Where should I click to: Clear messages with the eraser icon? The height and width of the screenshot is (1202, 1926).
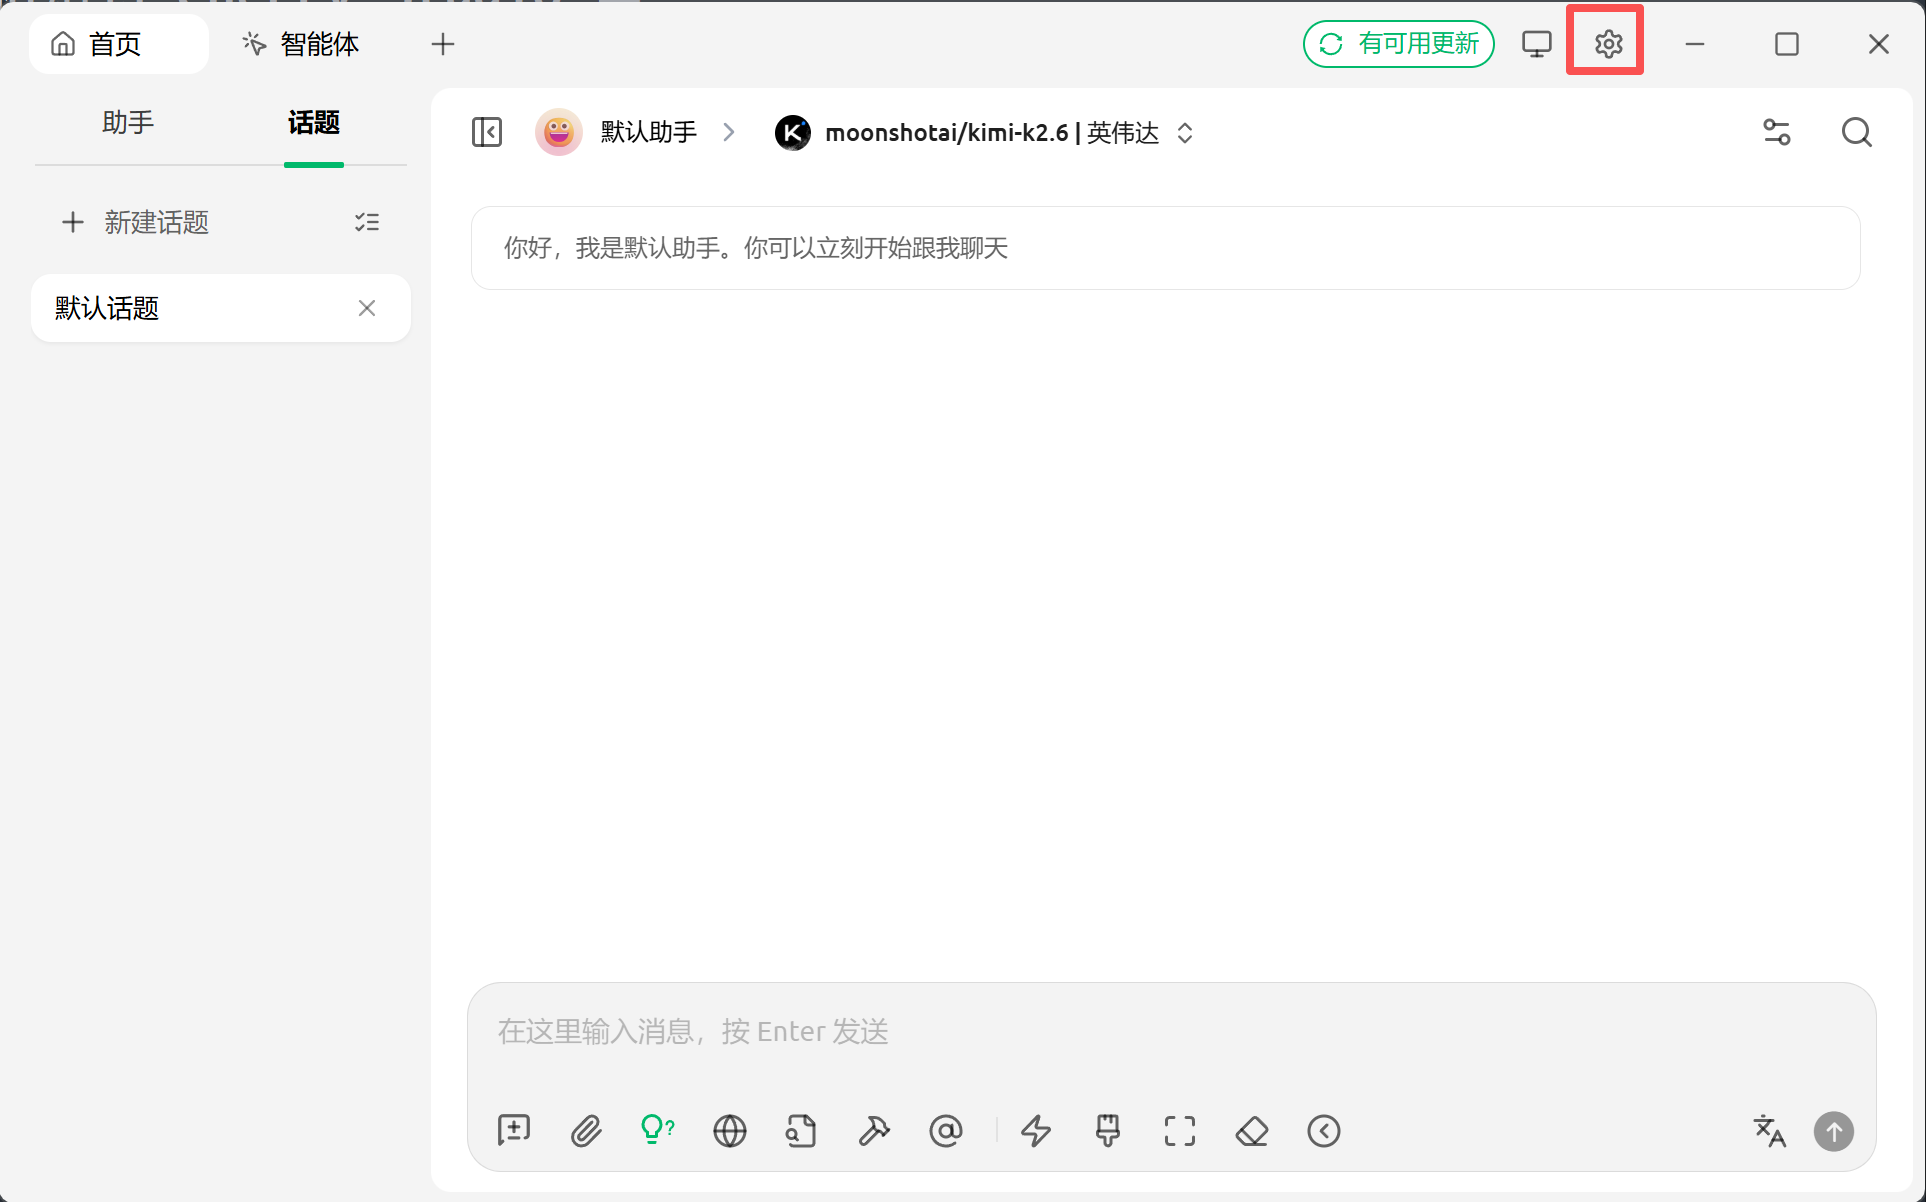(1252, 1131)
